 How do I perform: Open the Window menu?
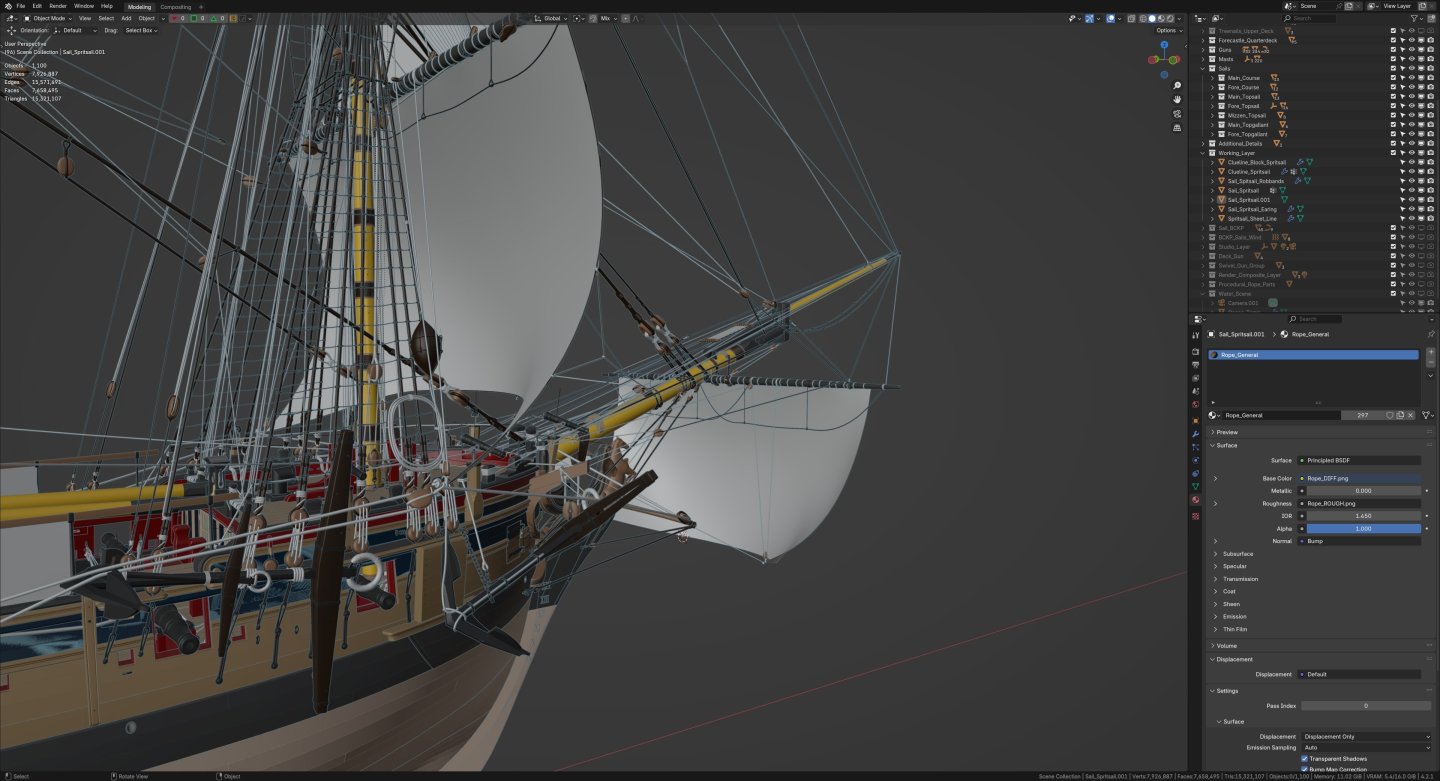pos(84,6)
